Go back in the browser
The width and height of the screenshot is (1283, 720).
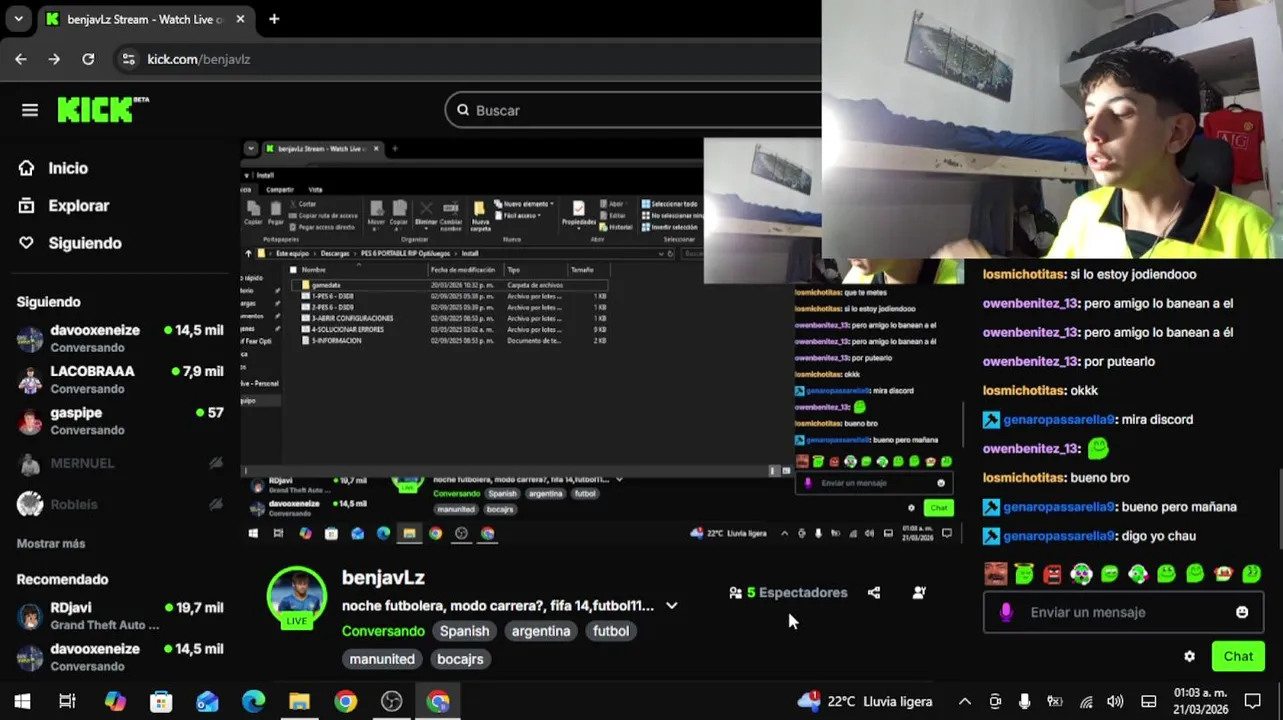(21, 59)
